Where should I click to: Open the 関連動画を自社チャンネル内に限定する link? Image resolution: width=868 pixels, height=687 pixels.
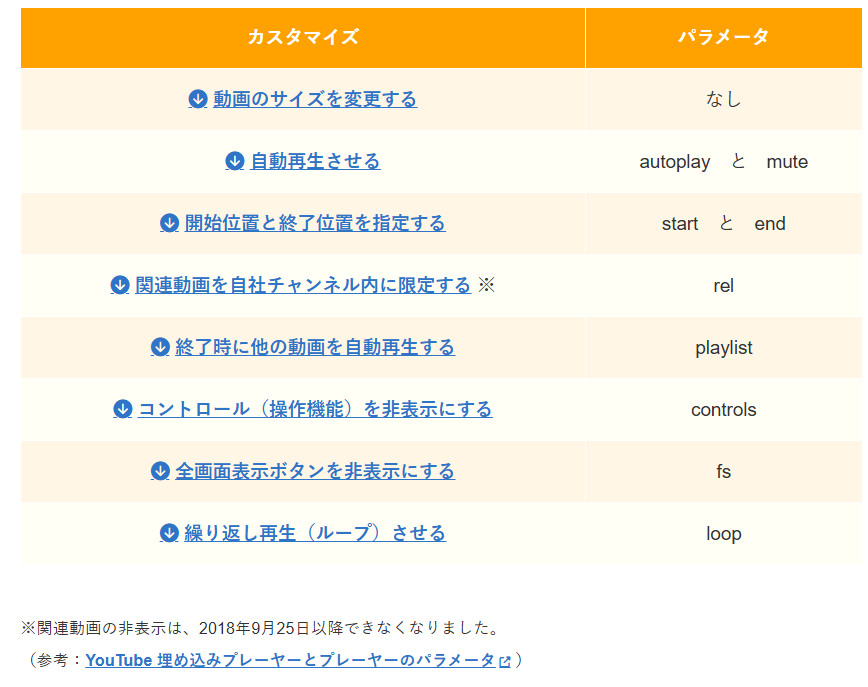[x=303, y=285]
